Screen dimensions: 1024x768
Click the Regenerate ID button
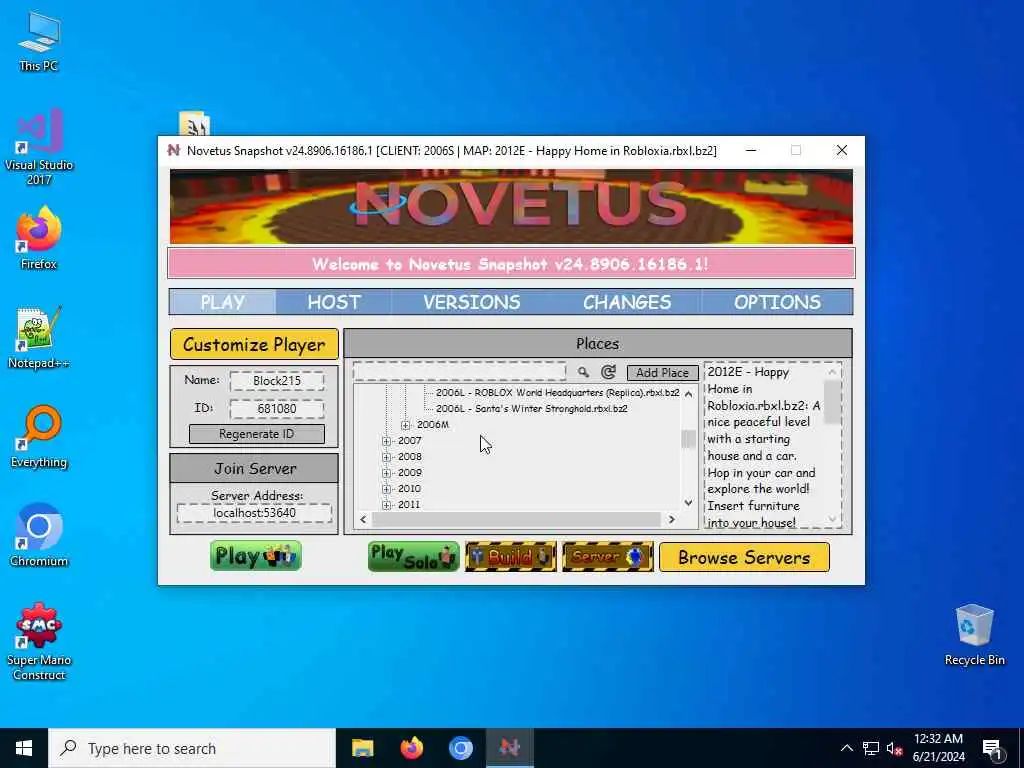tap(257, 434)
